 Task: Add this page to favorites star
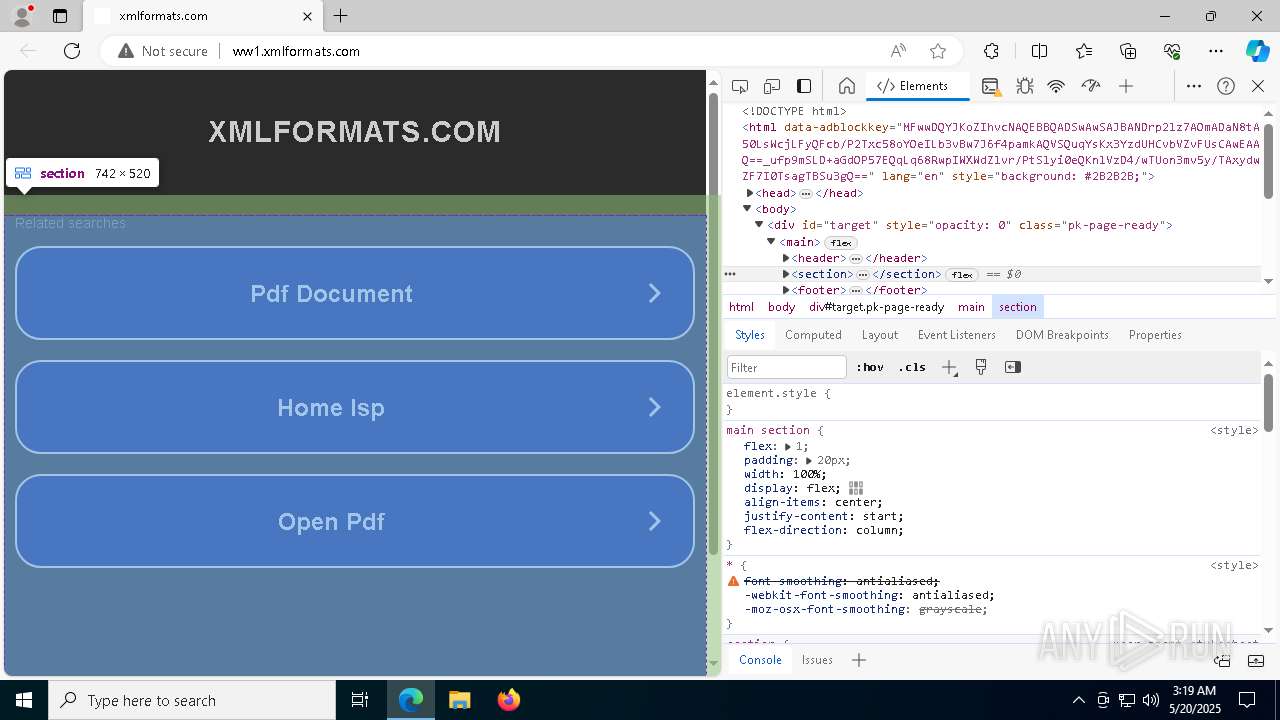click(938, 51)
